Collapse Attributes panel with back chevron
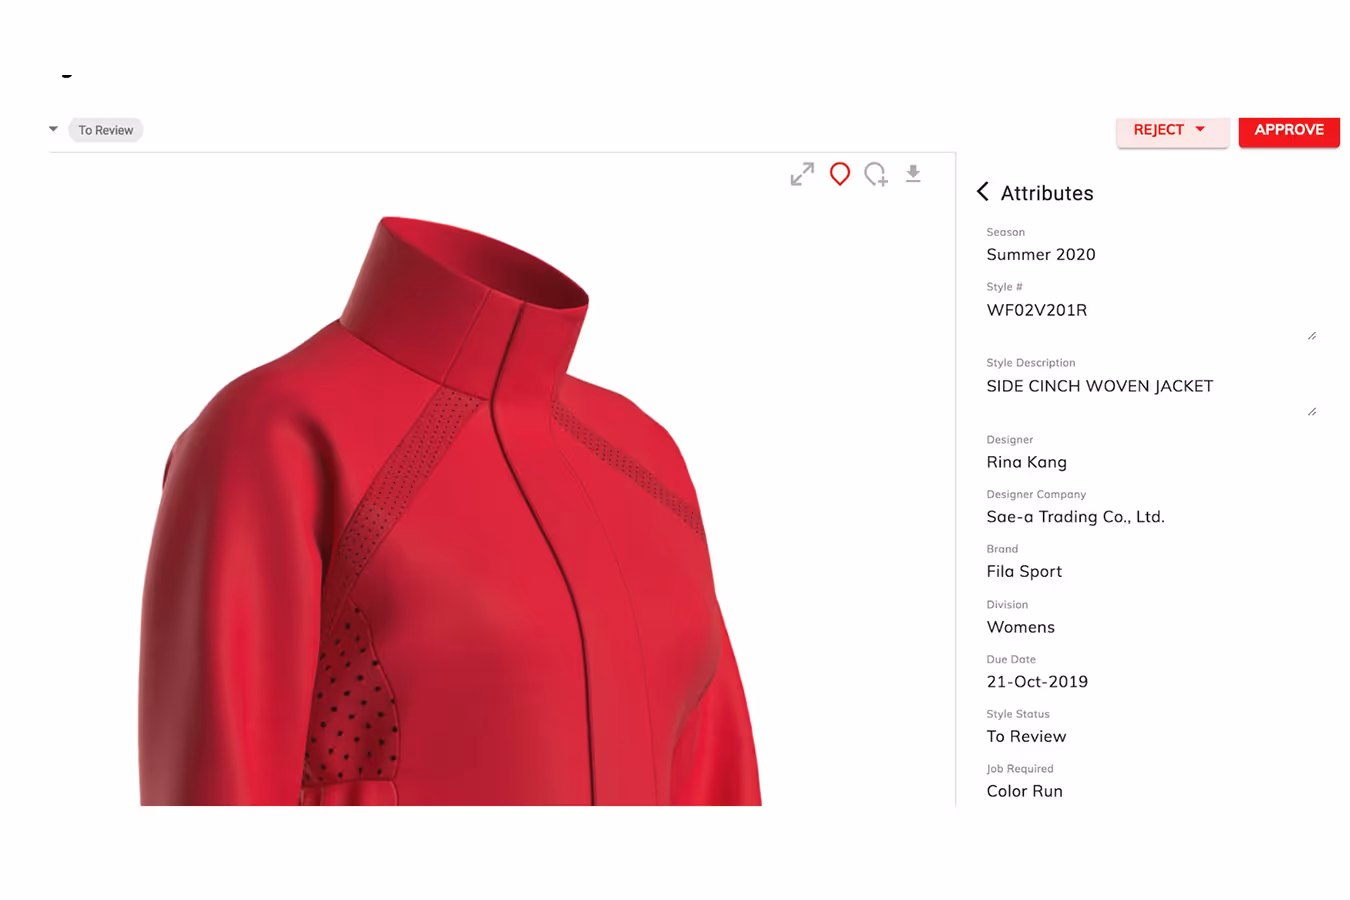Image resolution: width=1350 pixels, height=900 pixels. (x=983, y=191)
